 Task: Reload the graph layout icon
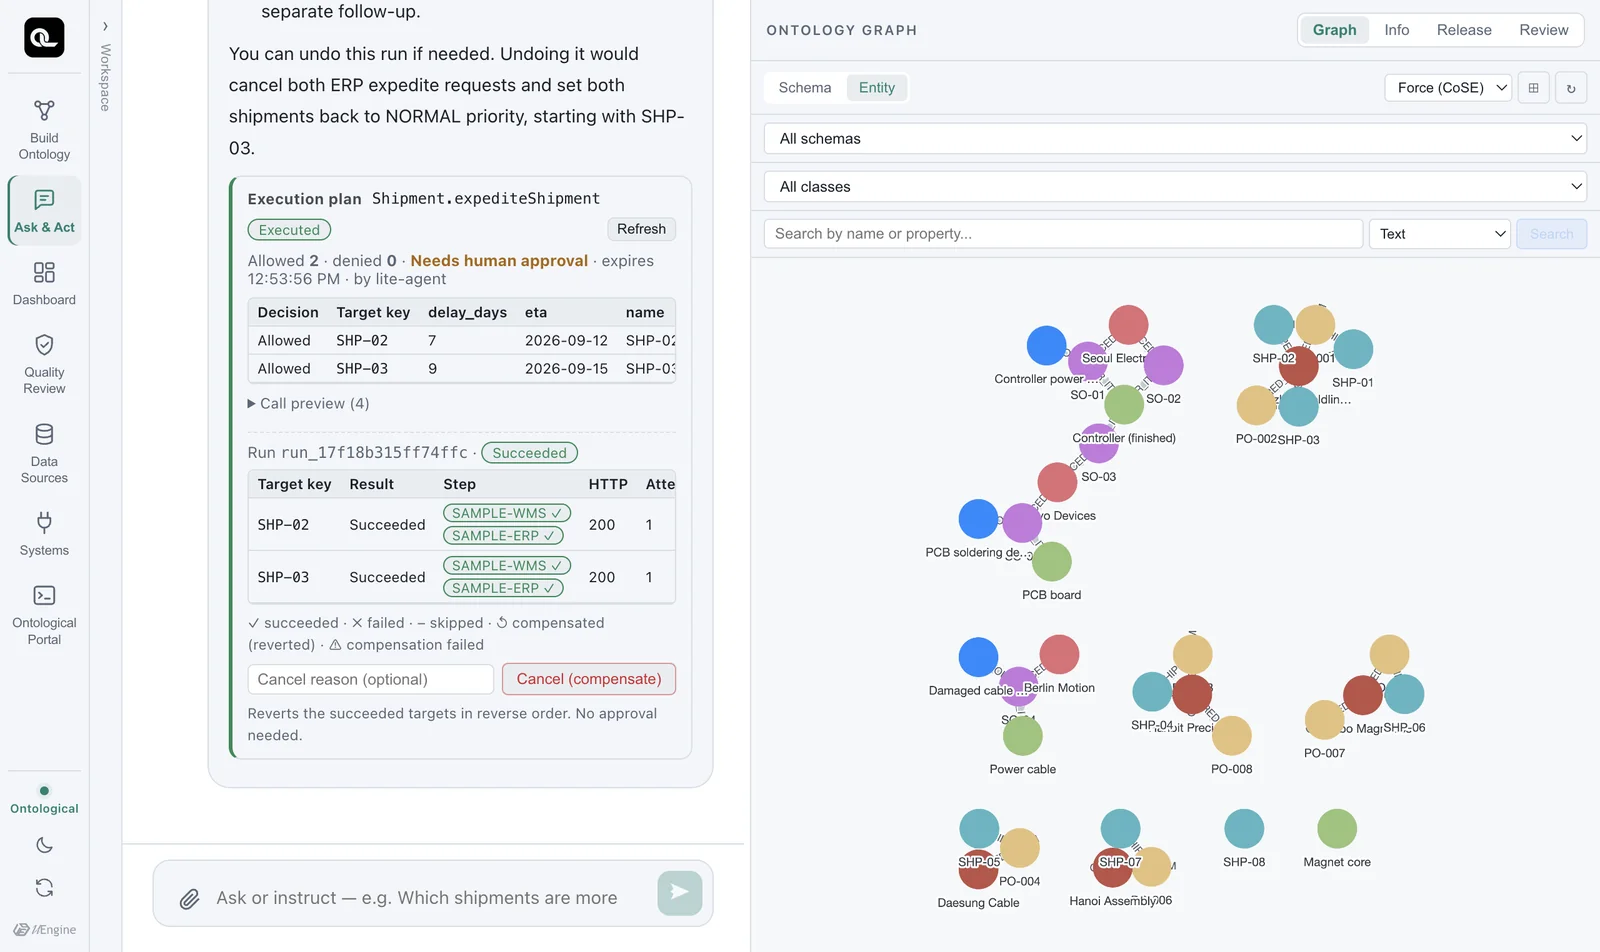point(1571,88)
